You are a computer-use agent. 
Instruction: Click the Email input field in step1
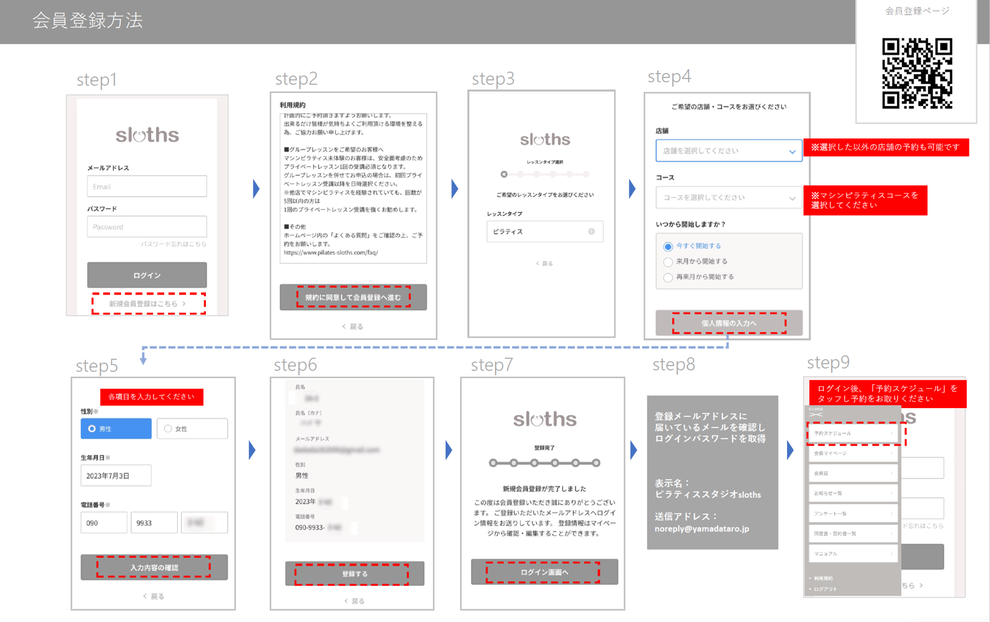click(x=146, y=186)
